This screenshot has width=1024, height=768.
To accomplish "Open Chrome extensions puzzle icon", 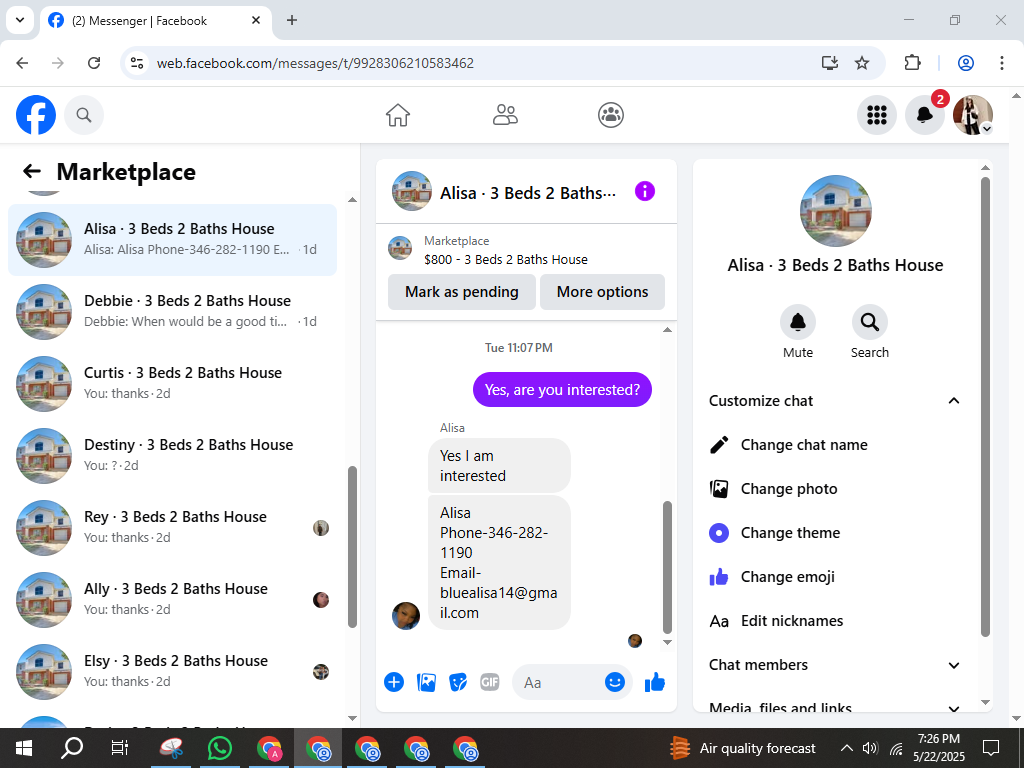I will coord(912,63).
